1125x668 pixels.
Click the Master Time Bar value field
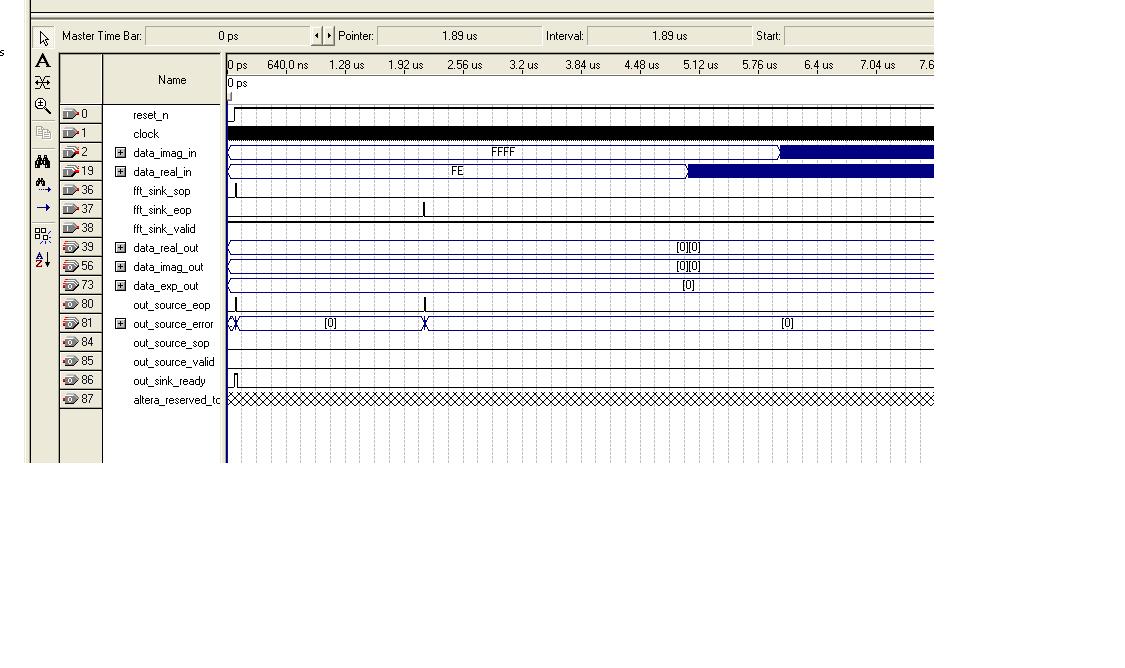(x=228, y=36)
